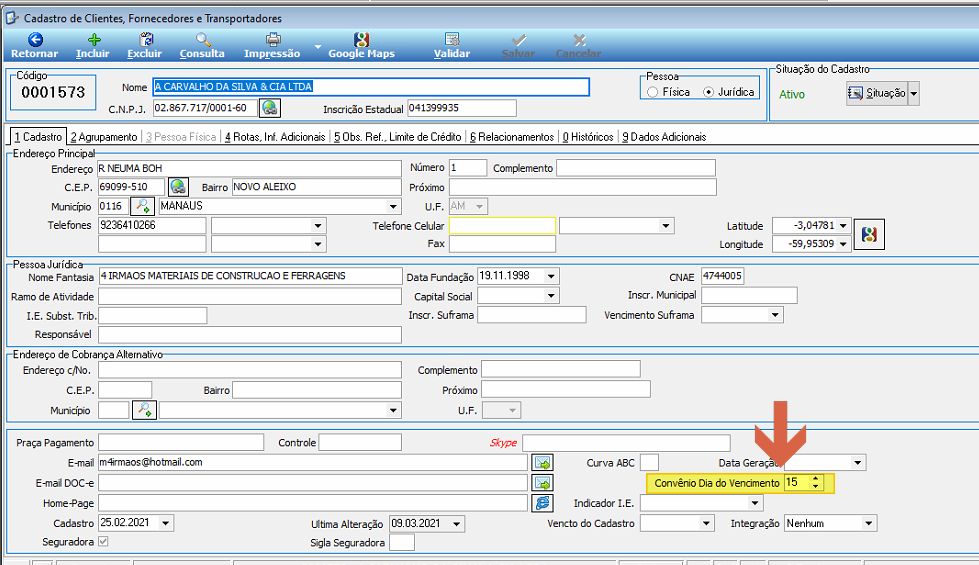979x565 pixels.
Task: Open the Longitude value dropdown
Action: [843, 244]
